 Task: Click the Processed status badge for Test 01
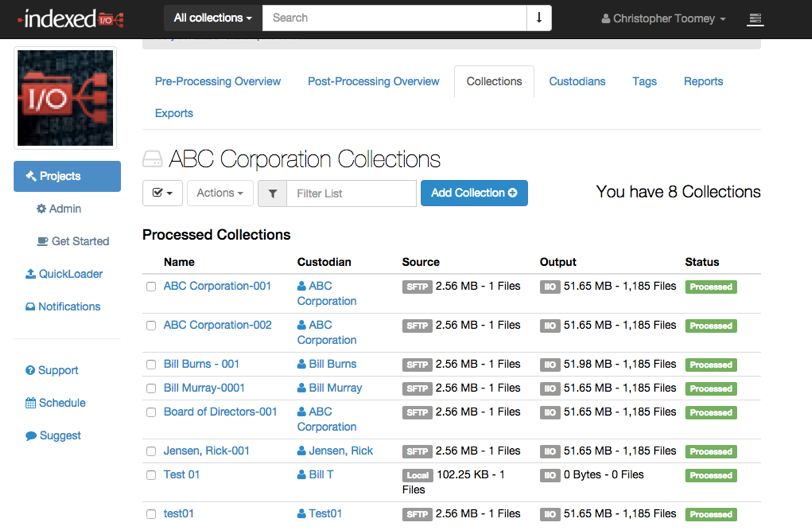[711, 476]
